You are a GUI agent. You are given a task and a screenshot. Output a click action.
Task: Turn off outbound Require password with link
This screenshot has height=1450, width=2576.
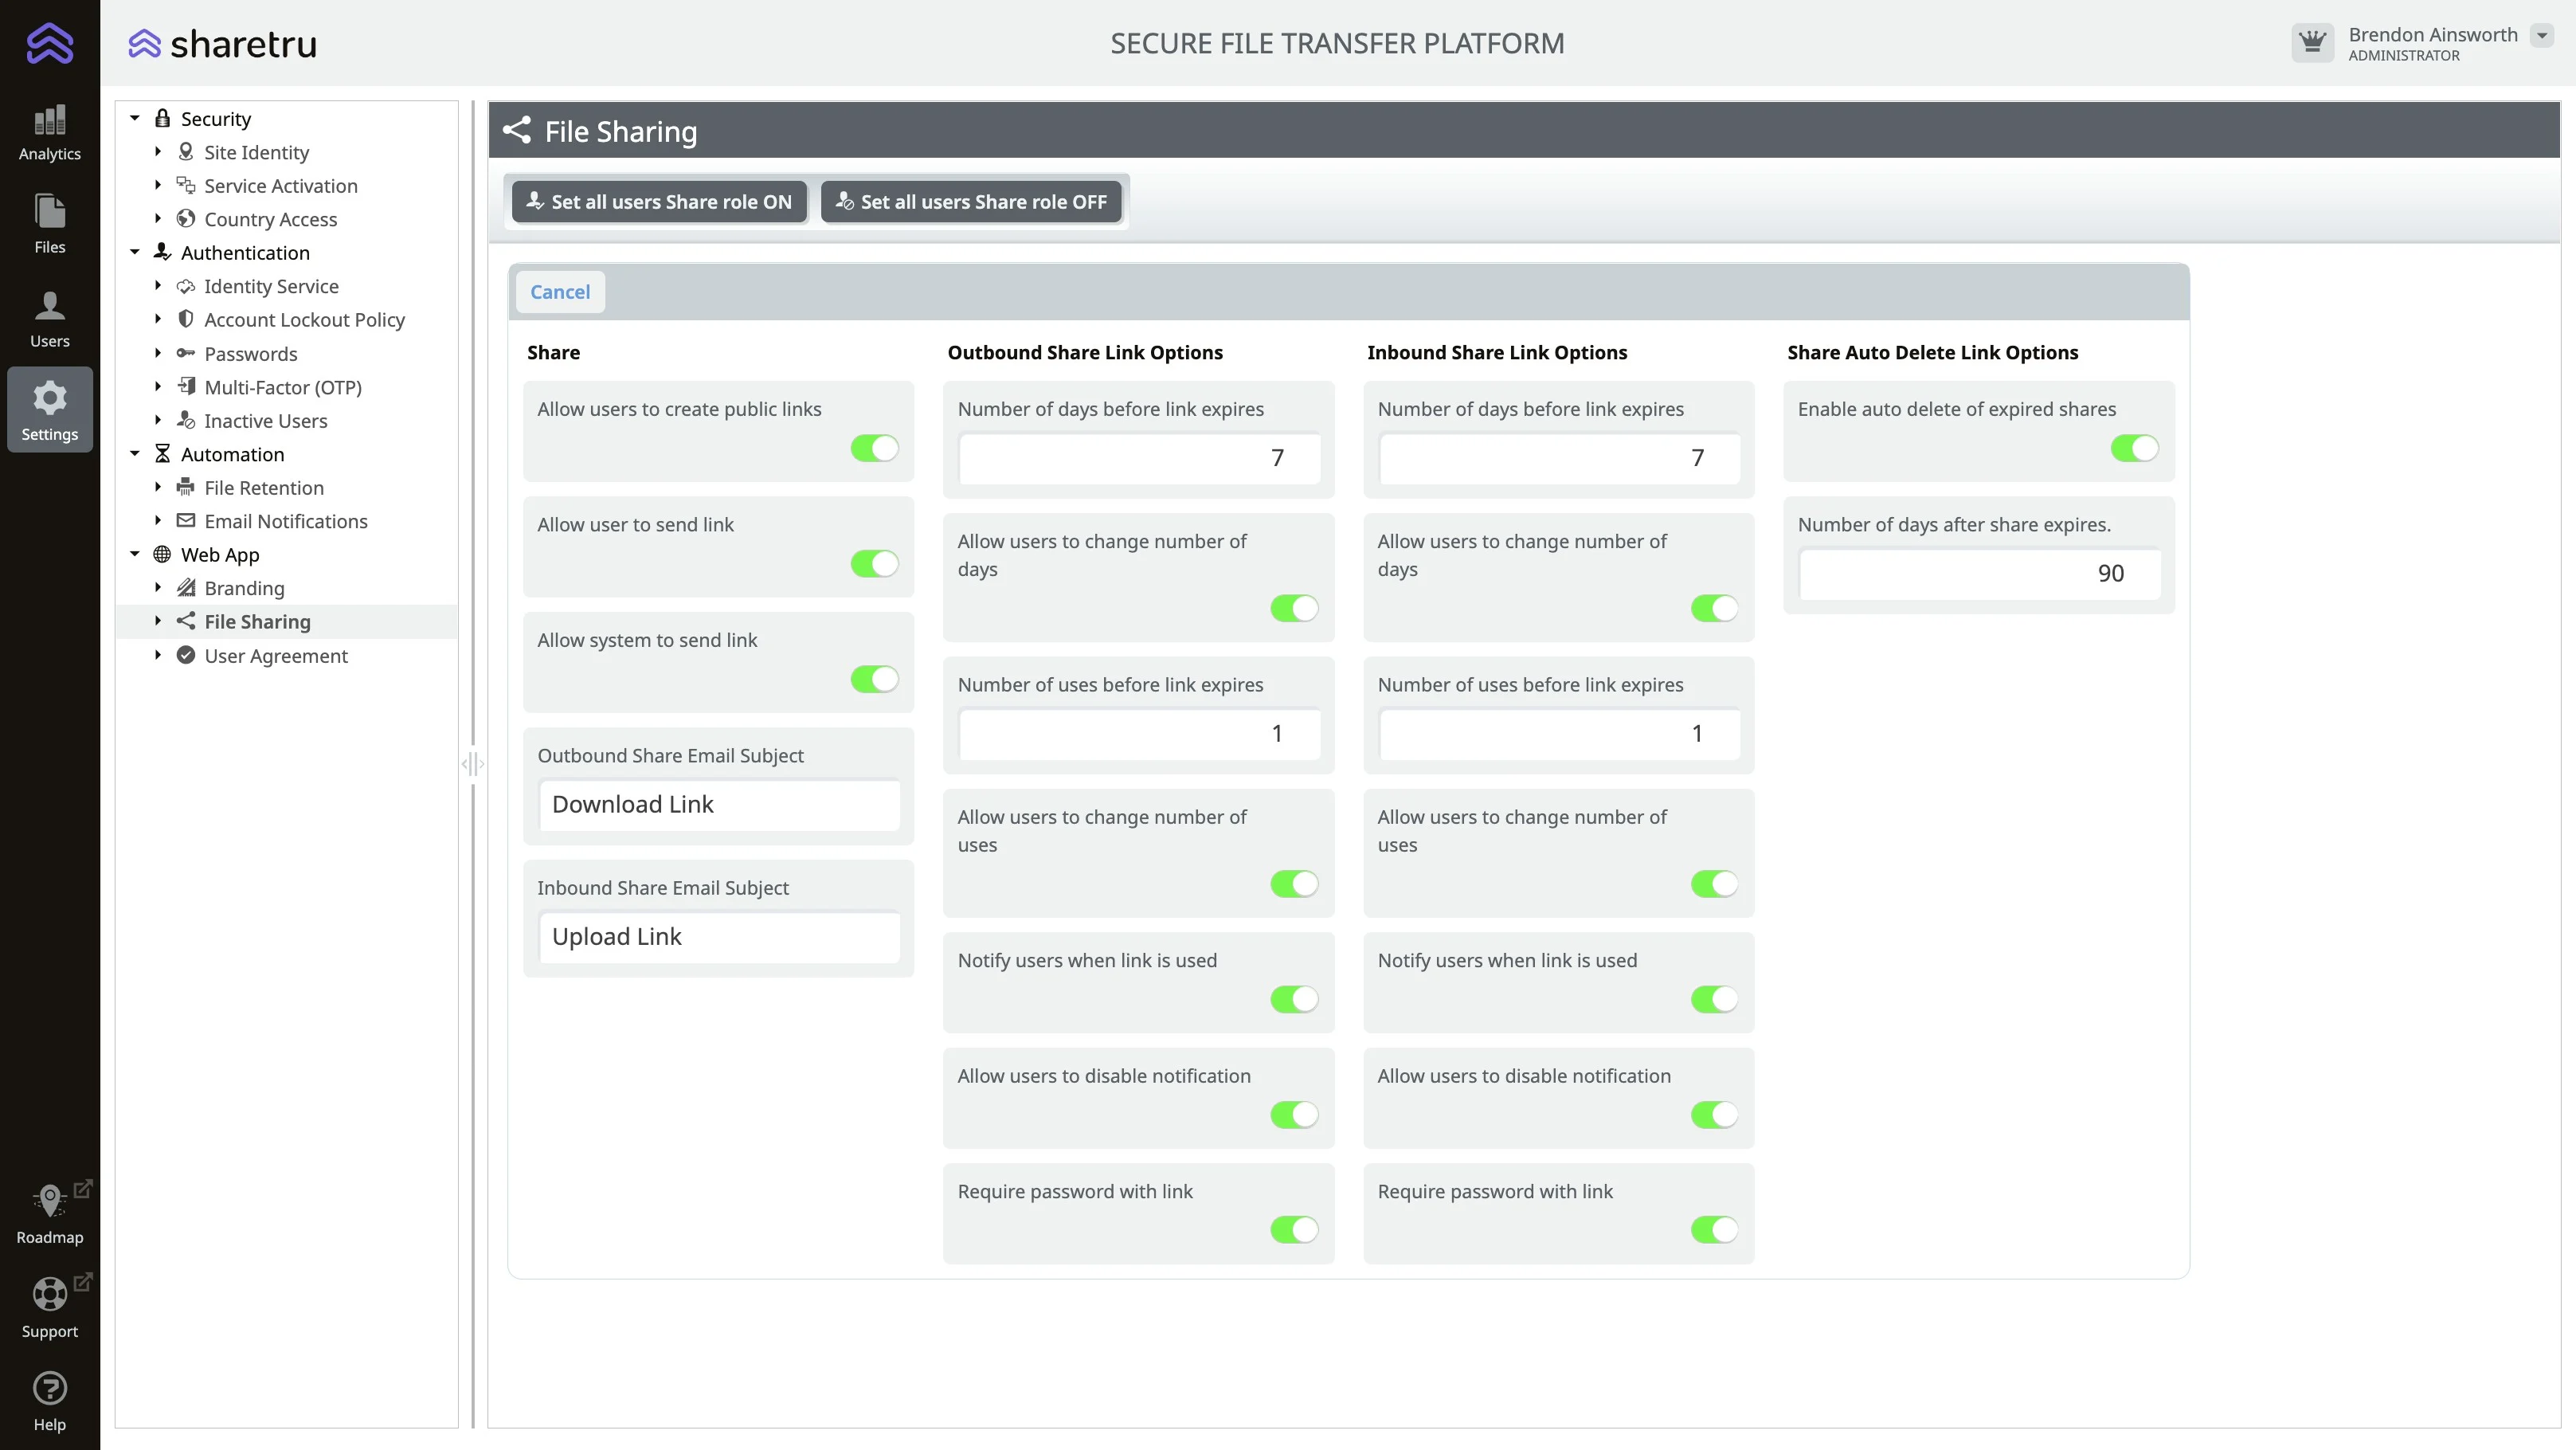[x=1294, y=1230]
